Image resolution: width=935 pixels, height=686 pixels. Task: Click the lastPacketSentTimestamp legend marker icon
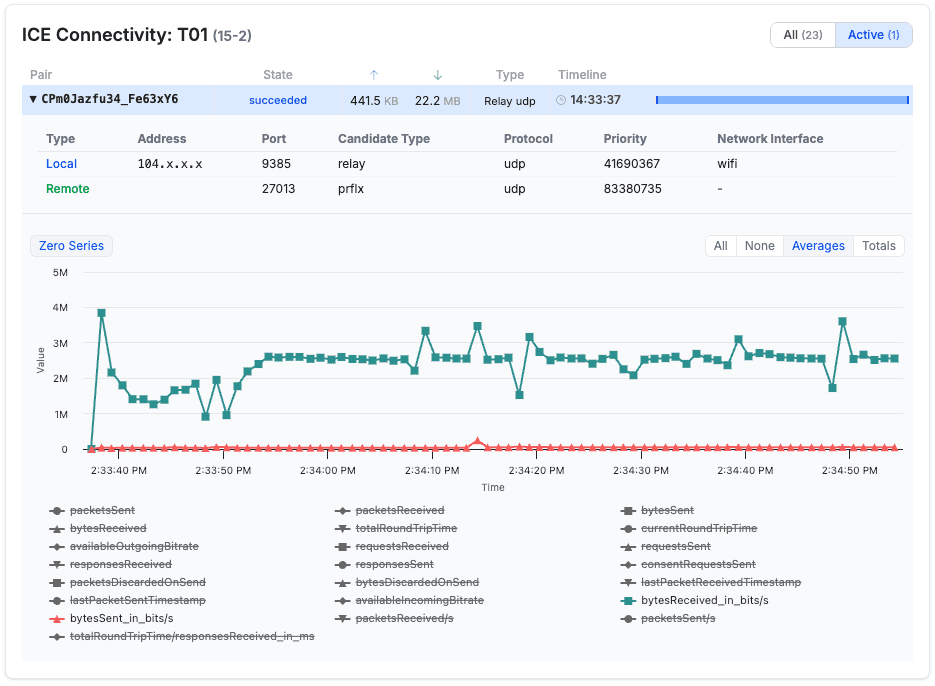[x=57, y=600]
